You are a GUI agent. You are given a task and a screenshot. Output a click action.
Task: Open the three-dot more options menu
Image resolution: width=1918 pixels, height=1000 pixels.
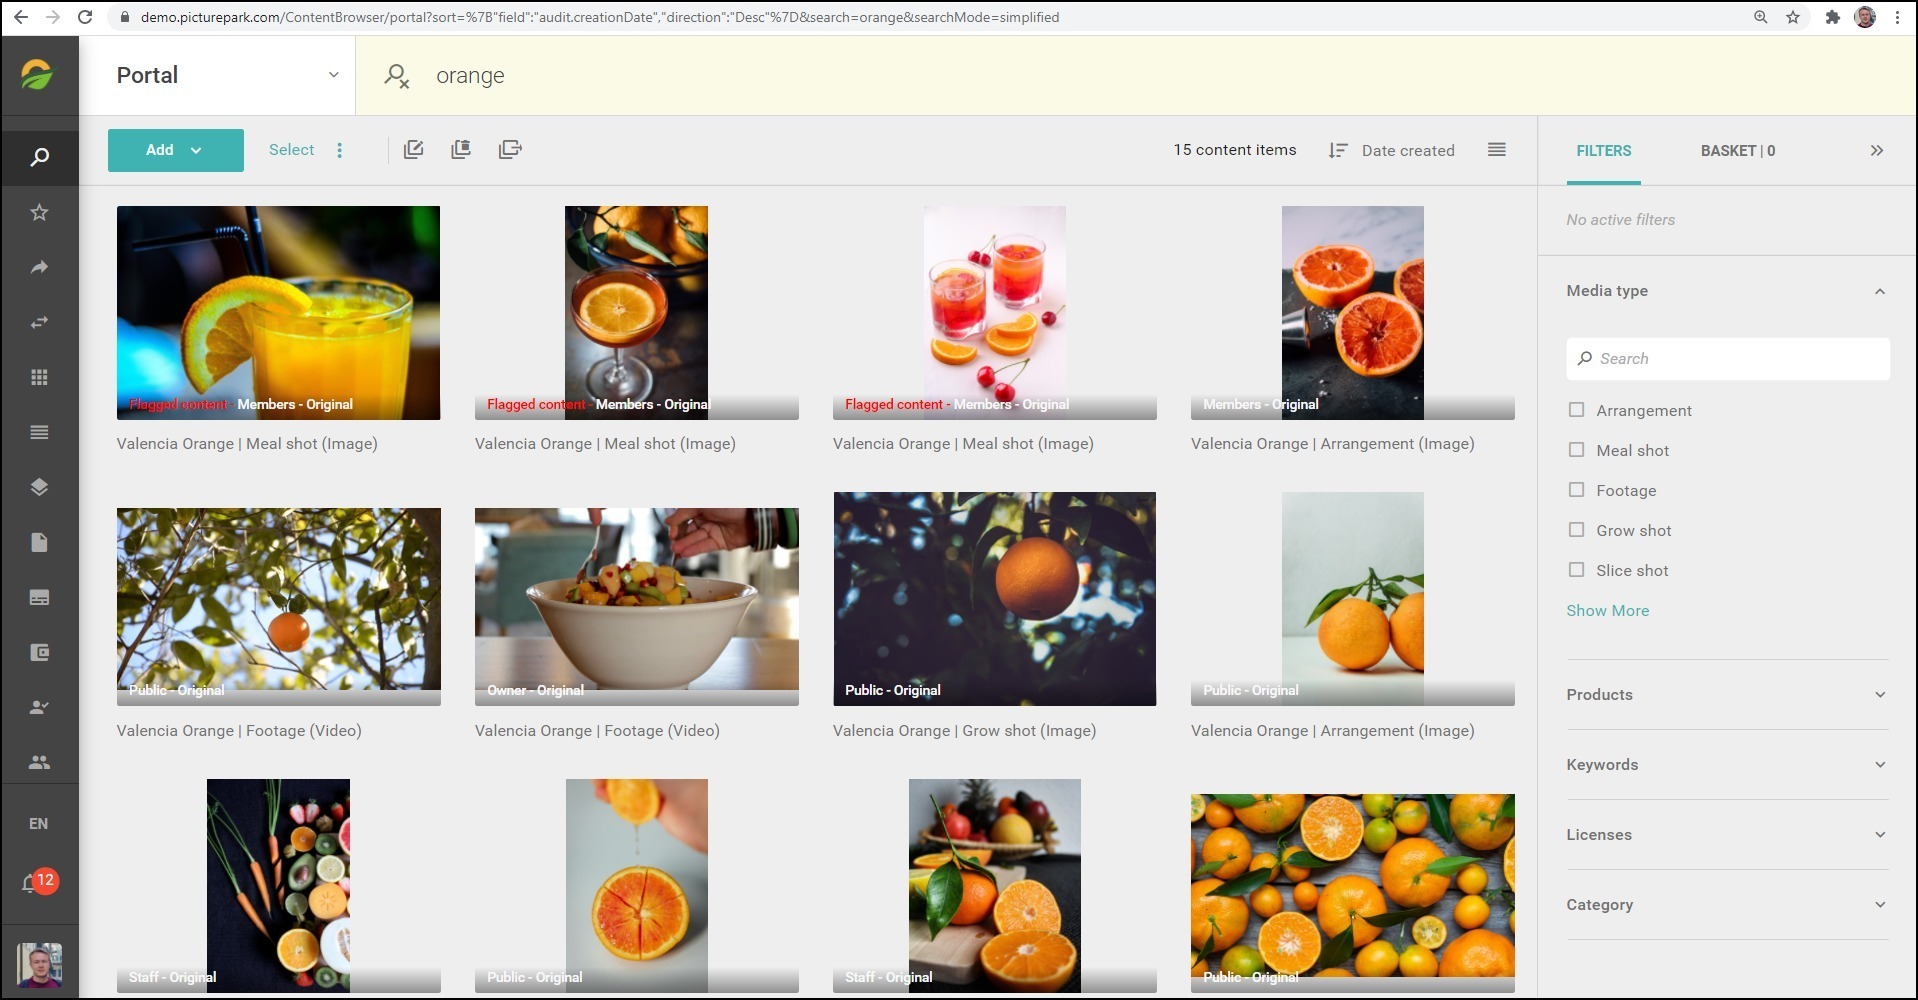click(340, 150)
